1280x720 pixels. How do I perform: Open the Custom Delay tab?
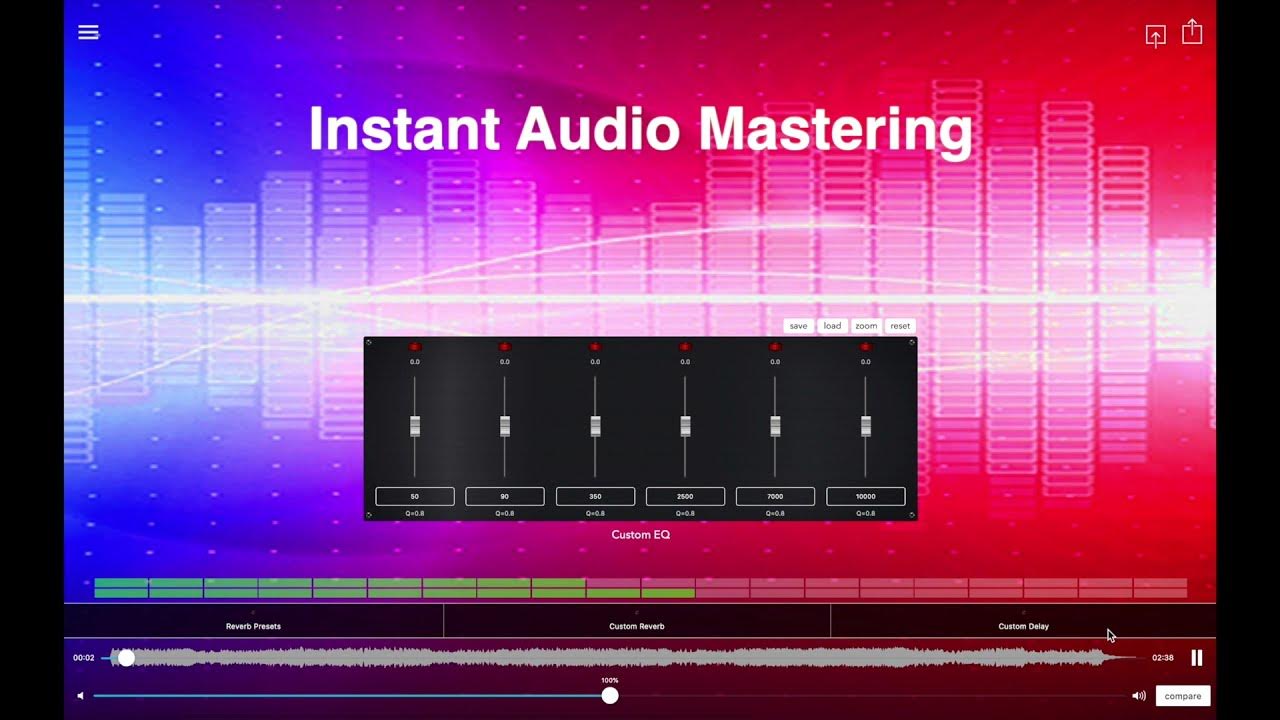pos(1023,621)
